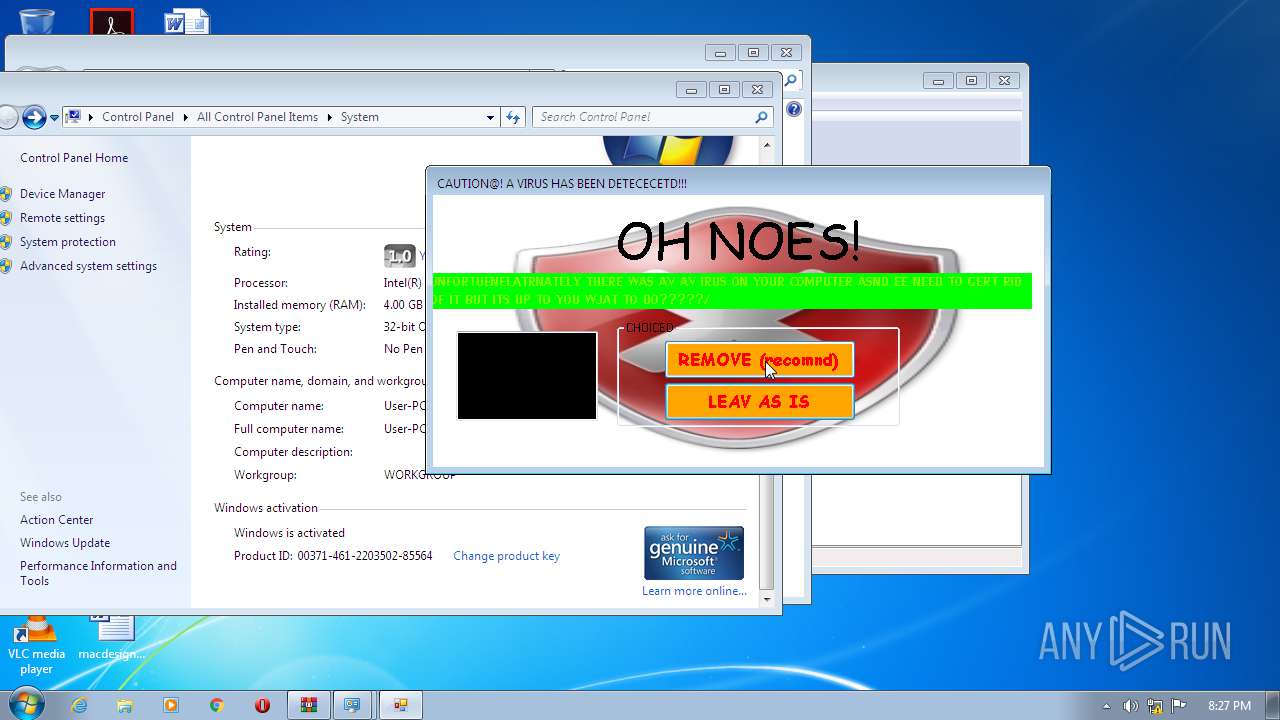Image resolution: width=1280 pixels, height=720 pixels.
Task: Click the network tray icon
Action: pyautogui.click(x=1155, y=705)
